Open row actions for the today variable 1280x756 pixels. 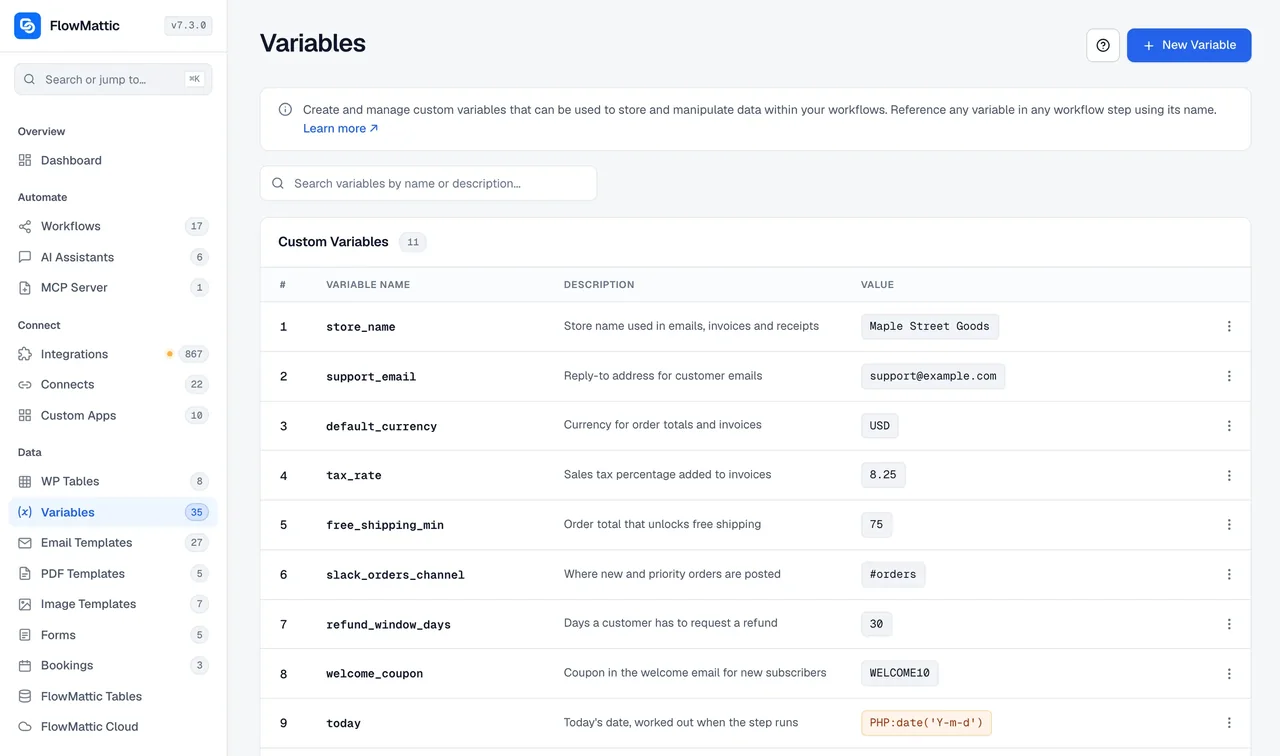(x=1229, y=723)
